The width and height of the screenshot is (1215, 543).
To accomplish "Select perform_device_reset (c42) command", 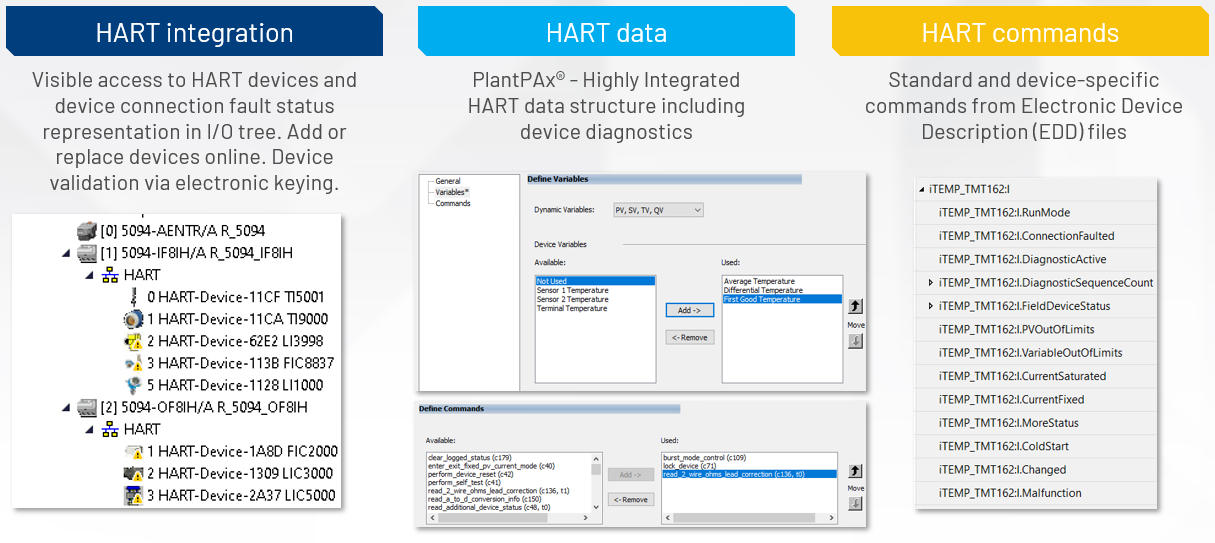I will click(469, 474).
